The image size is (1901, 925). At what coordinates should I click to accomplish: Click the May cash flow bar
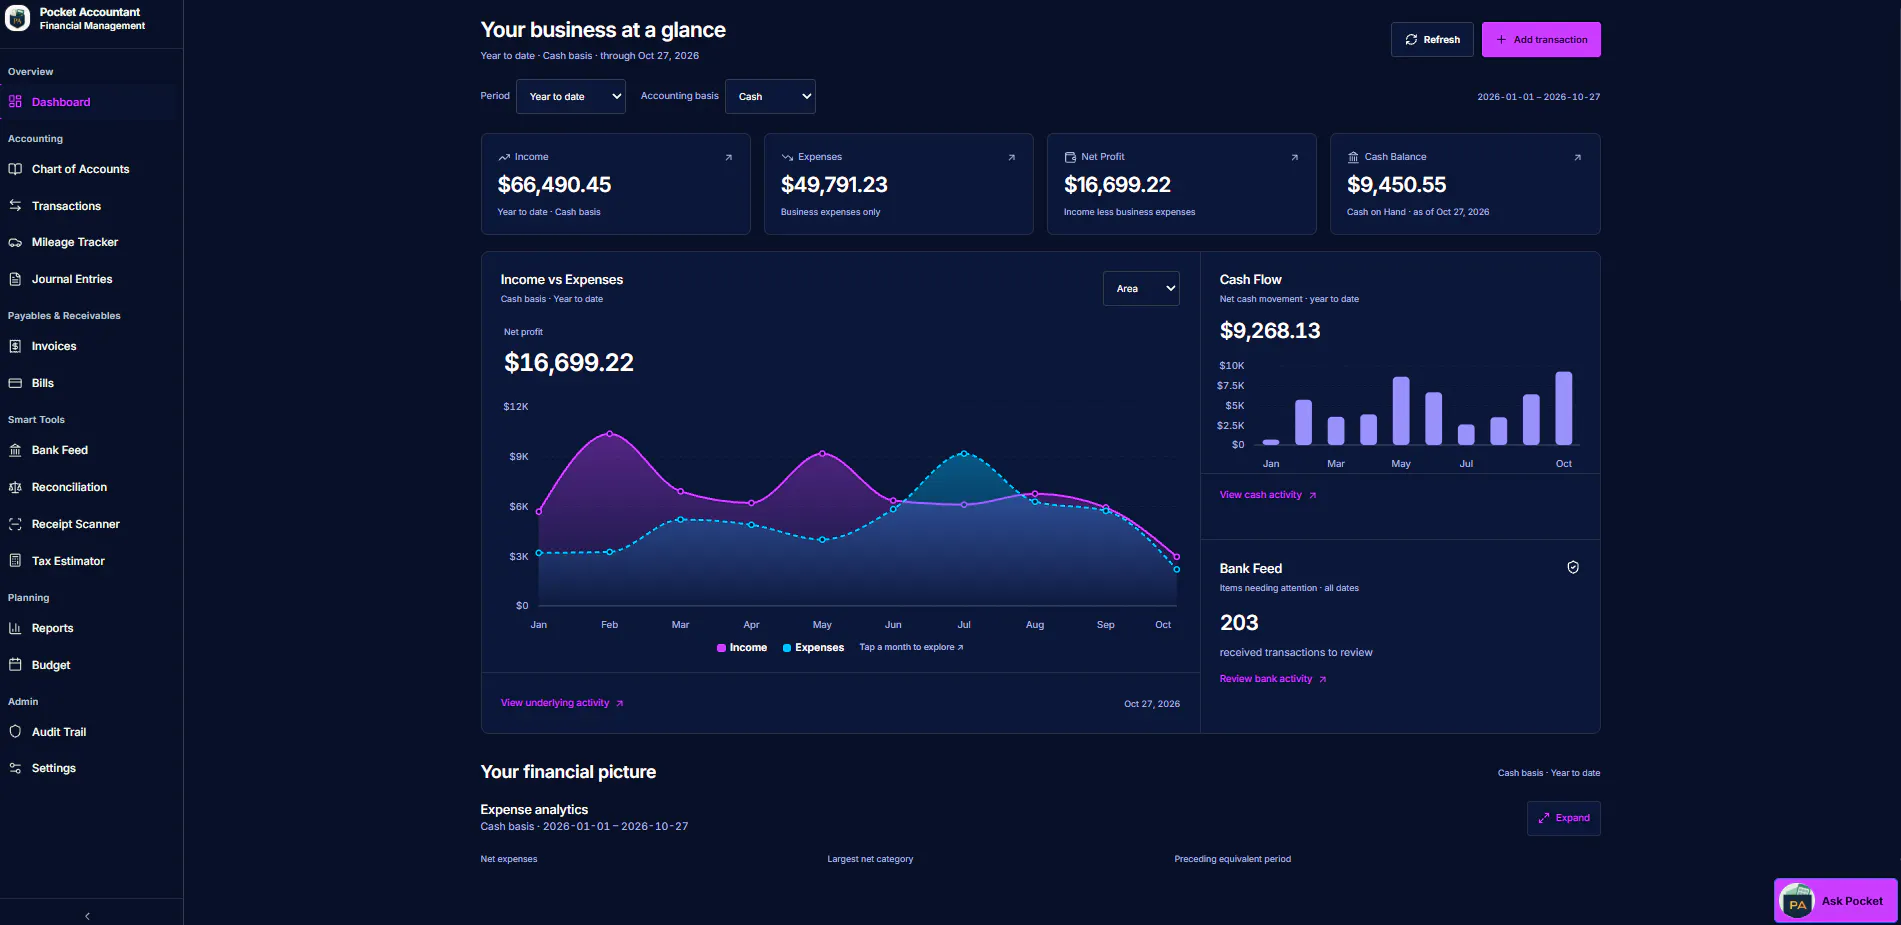coord(1401,411)
